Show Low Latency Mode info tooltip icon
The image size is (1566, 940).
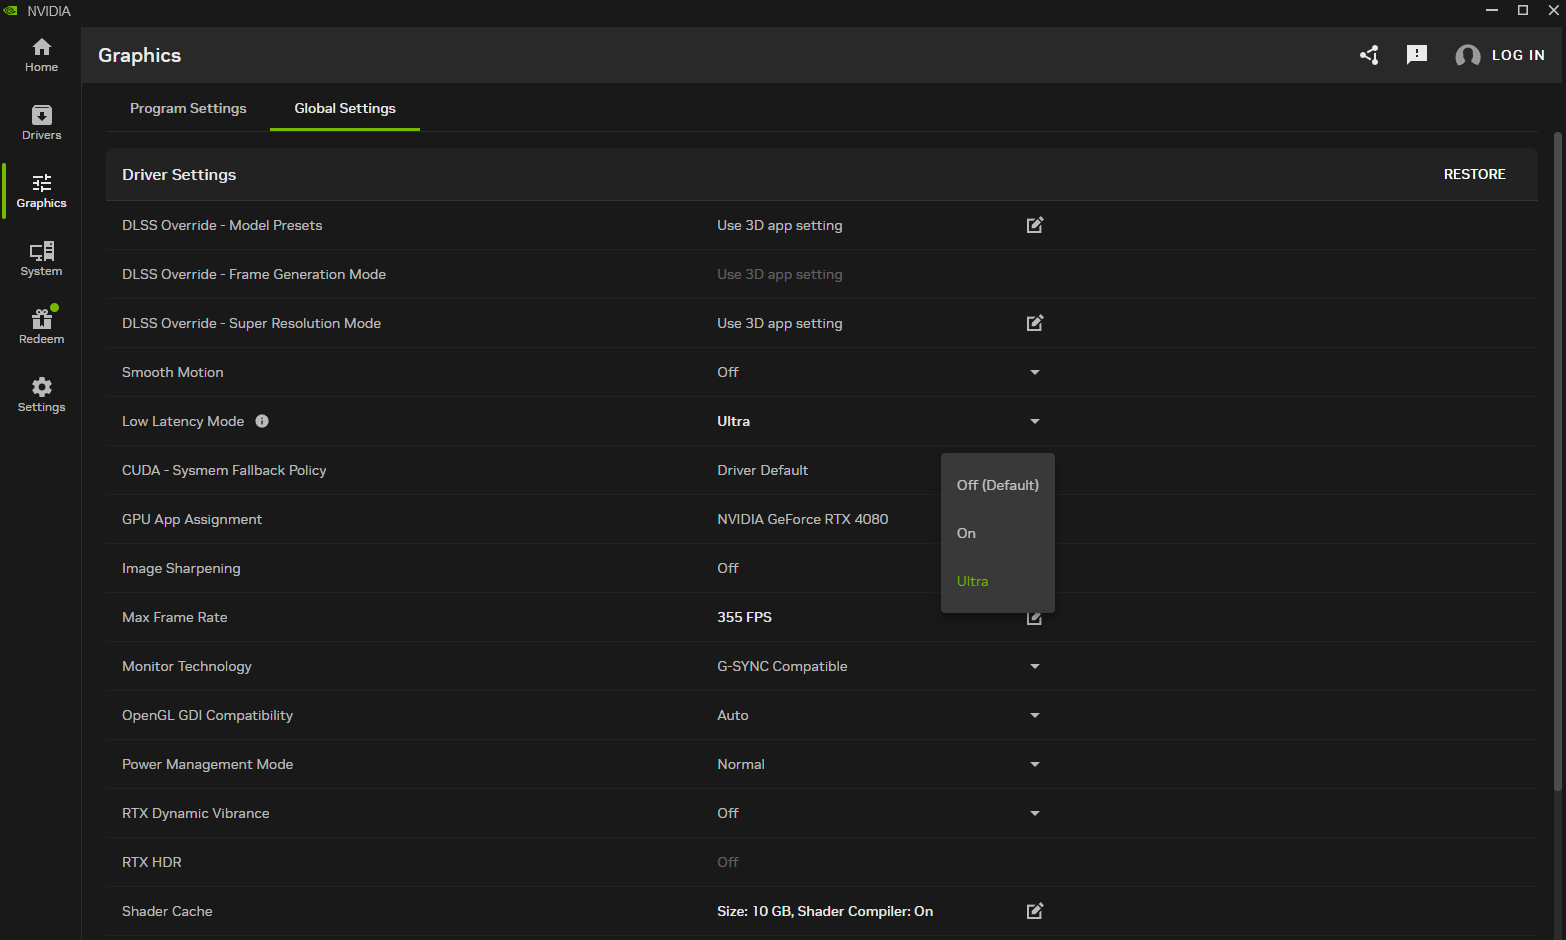tap(262, 421)
